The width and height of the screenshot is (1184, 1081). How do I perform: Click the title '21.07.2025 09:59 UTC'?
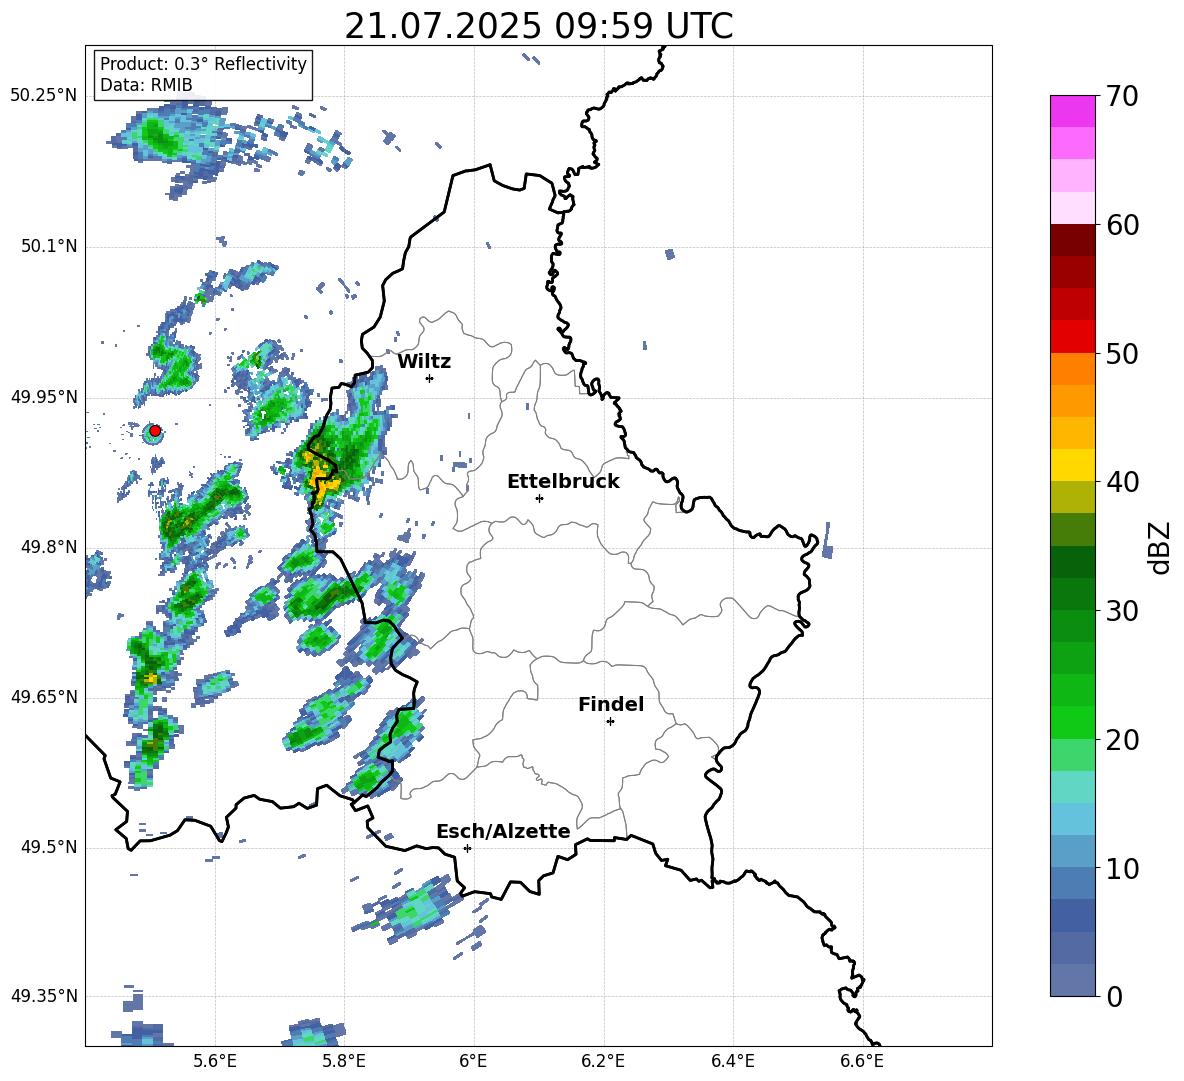point(538,26)
